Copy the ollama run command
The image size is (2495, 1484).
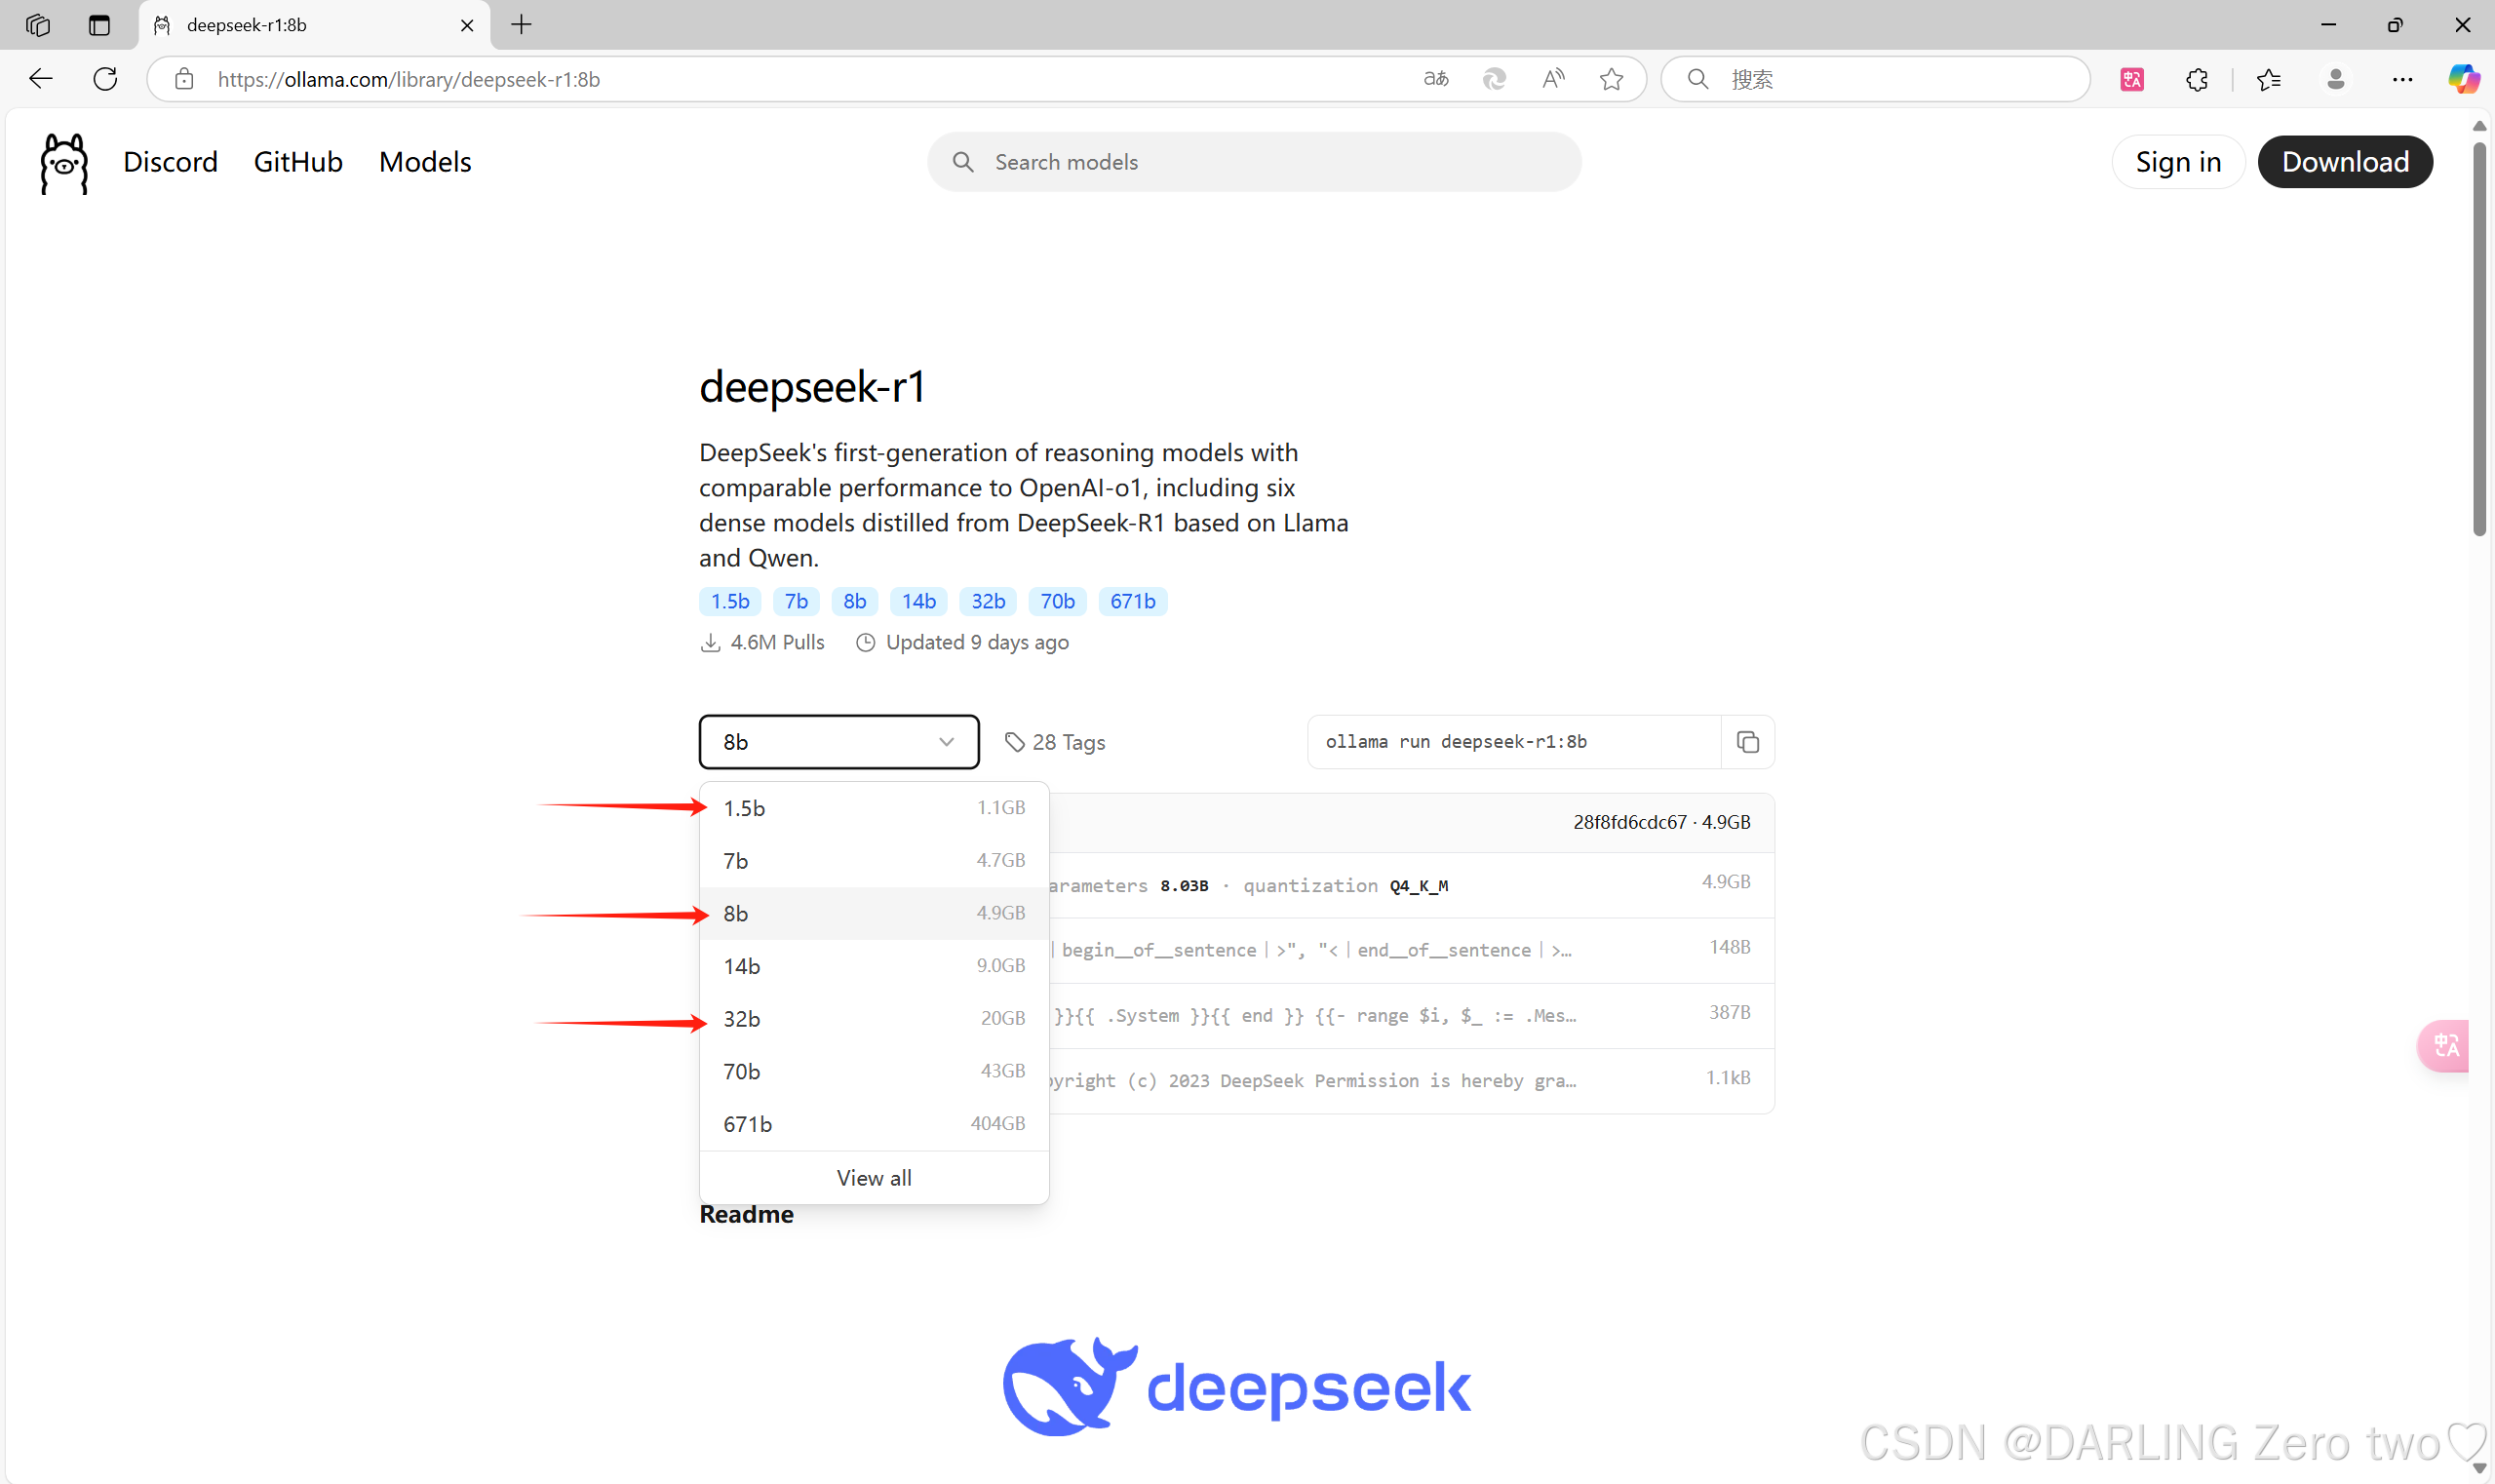click(1747, 742)
